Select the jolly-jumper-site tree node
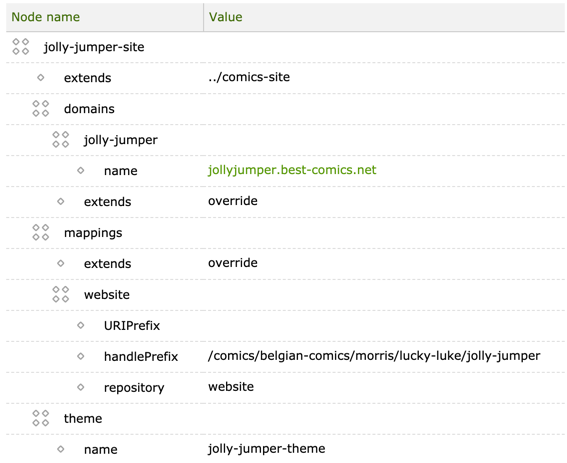Screen dimensions: 567x463 [x=94, y=47]
